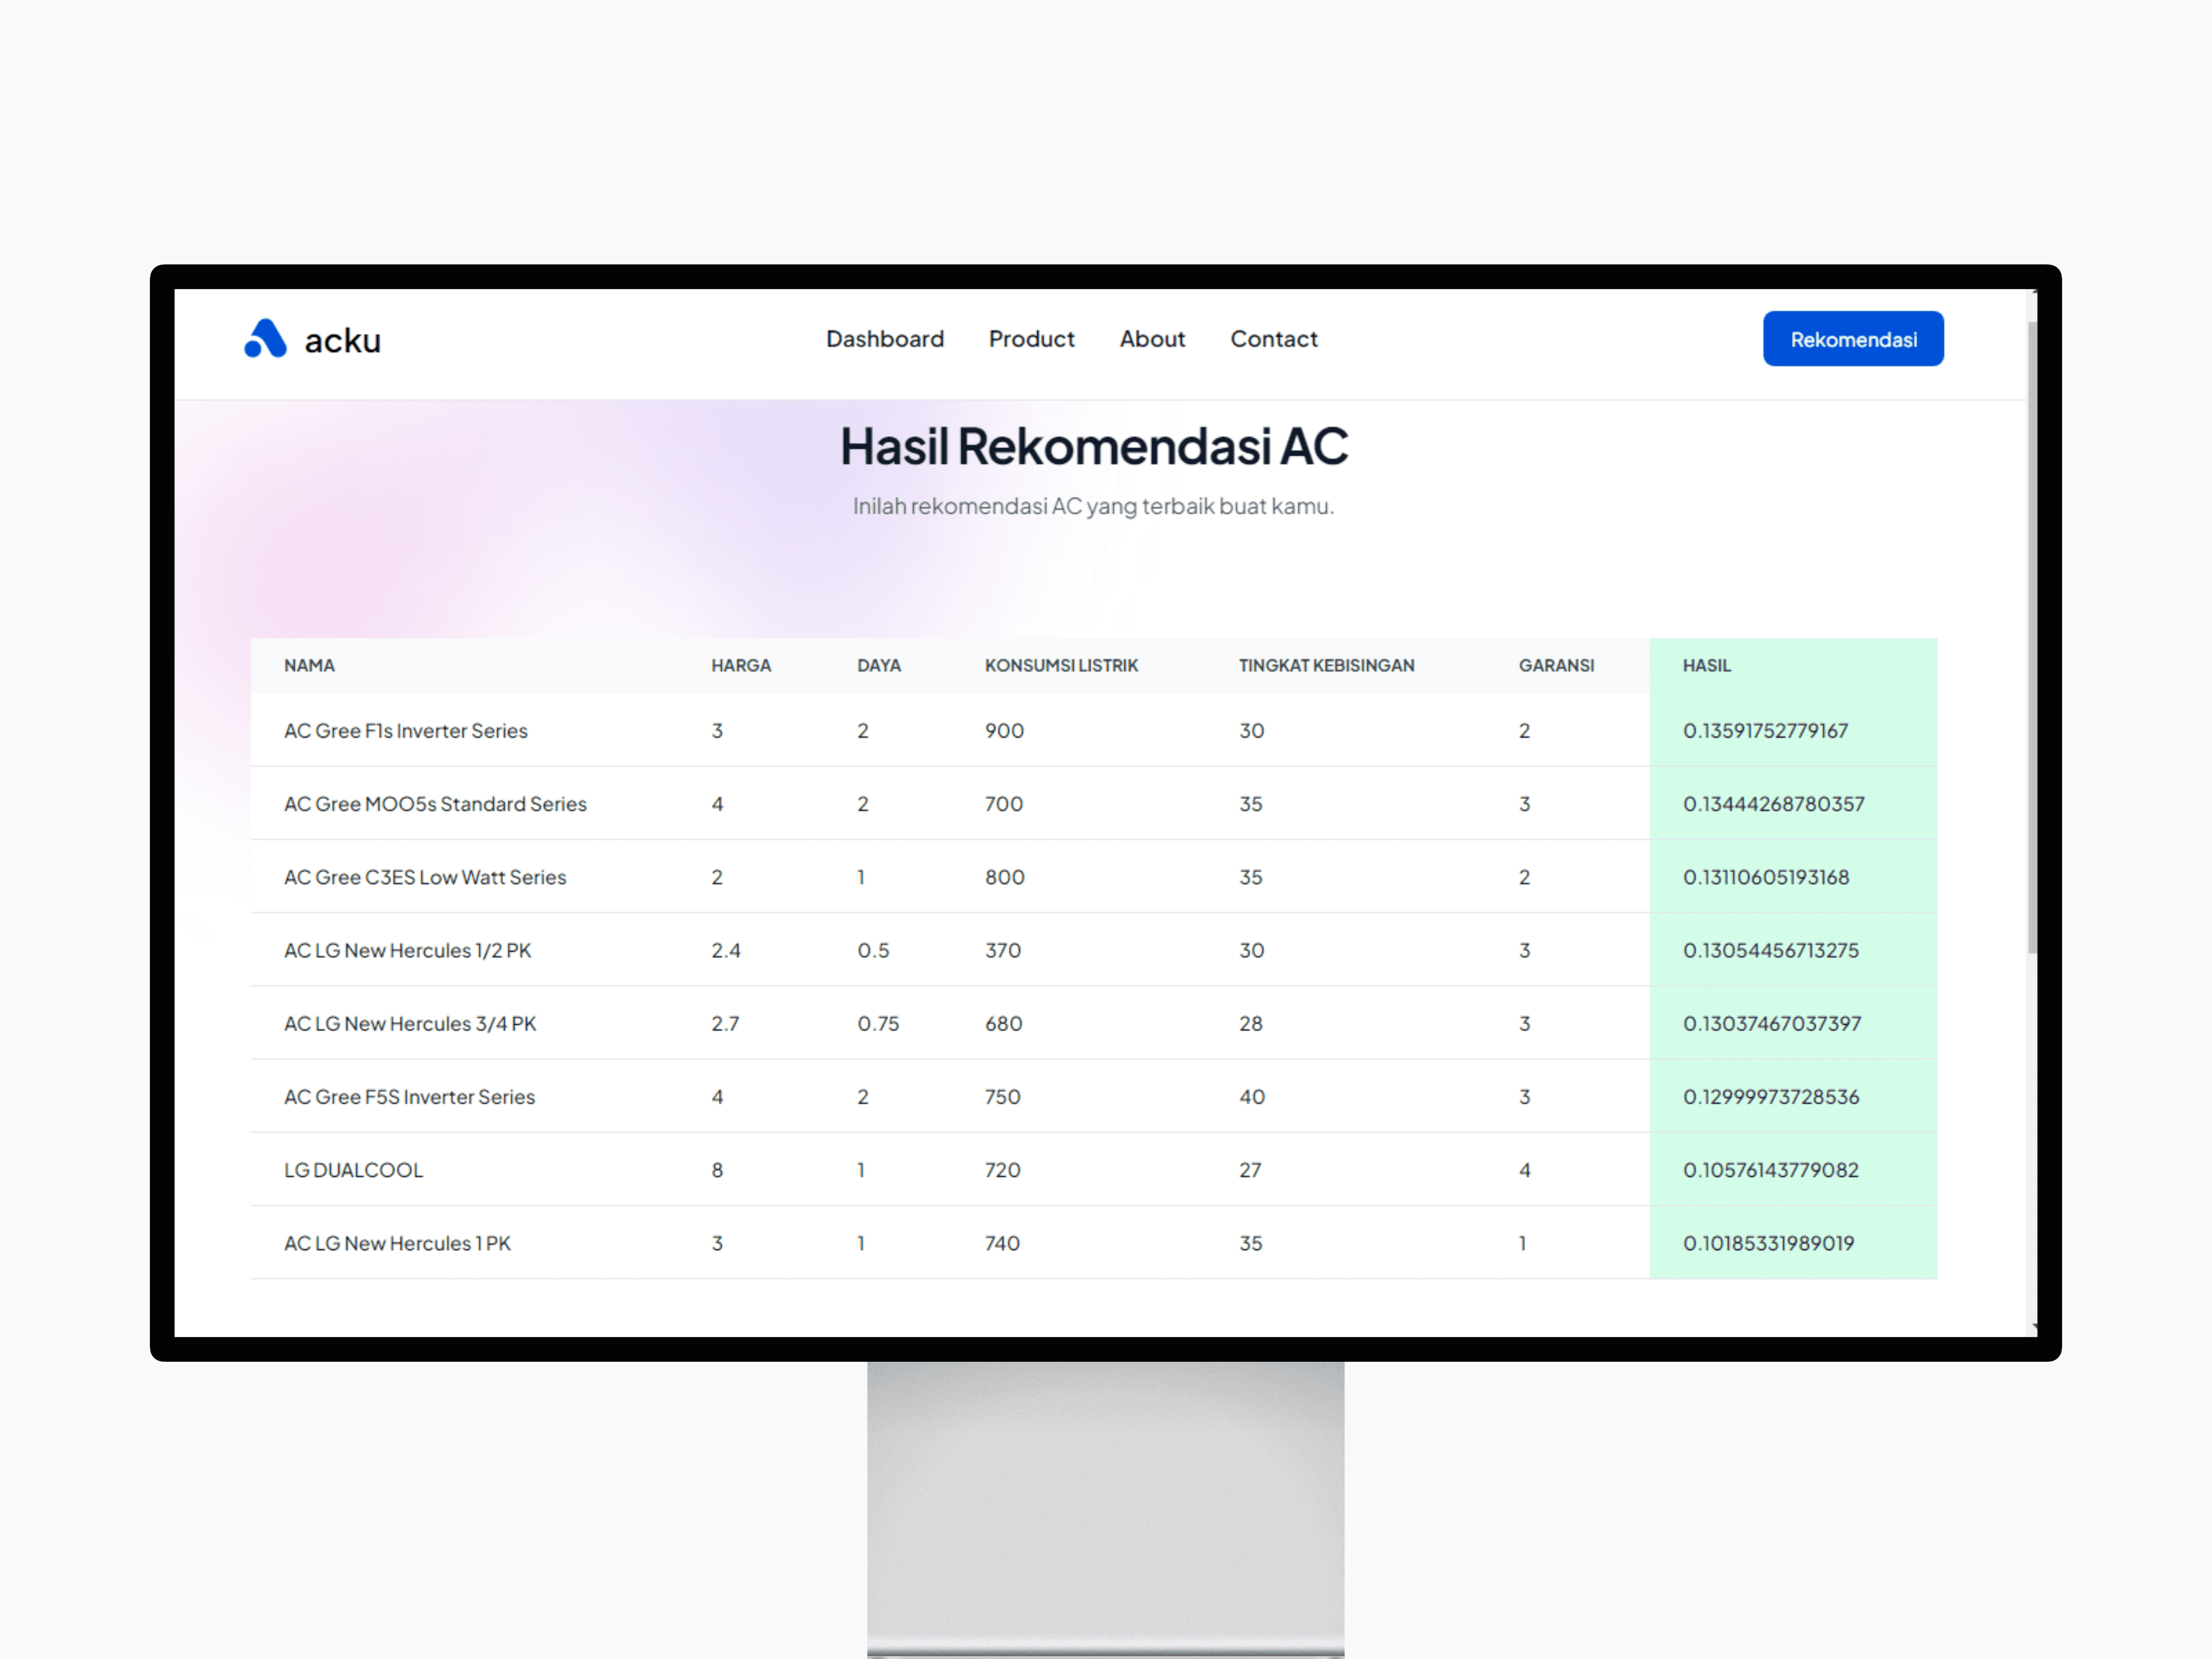Select AC LG New Hercules 1/2 PK name
2212x1659 pixels.
(407, 951)
